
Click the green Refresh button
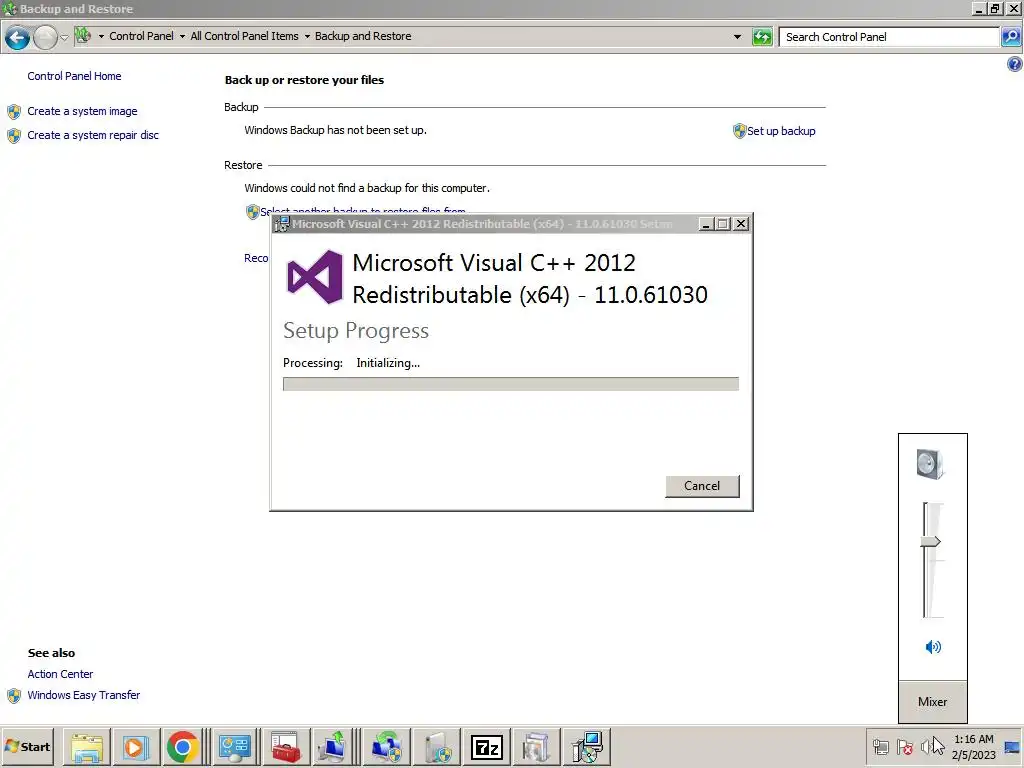coord(761,37)
